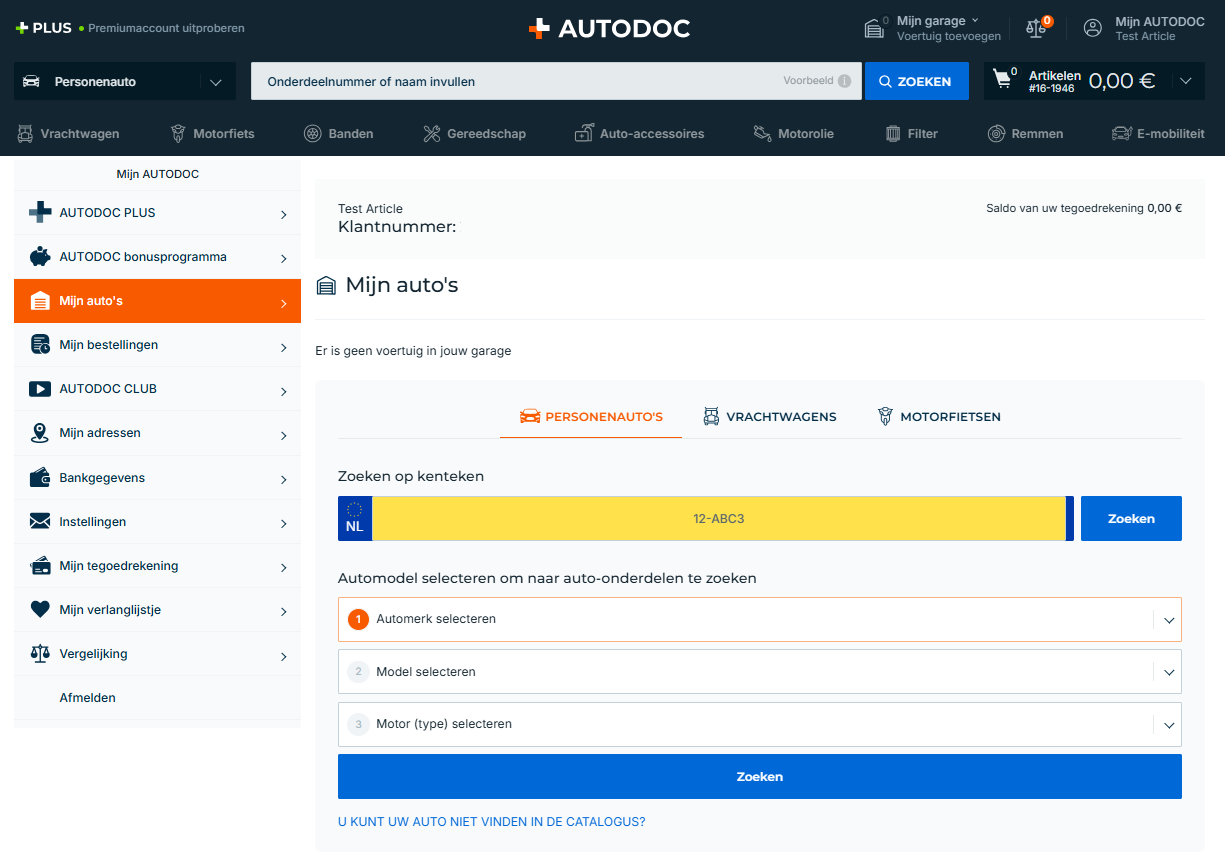This screenshot has height=857, width=1225.
Task: Click the AUTODOC logo in header
Action: pos(609,29)
